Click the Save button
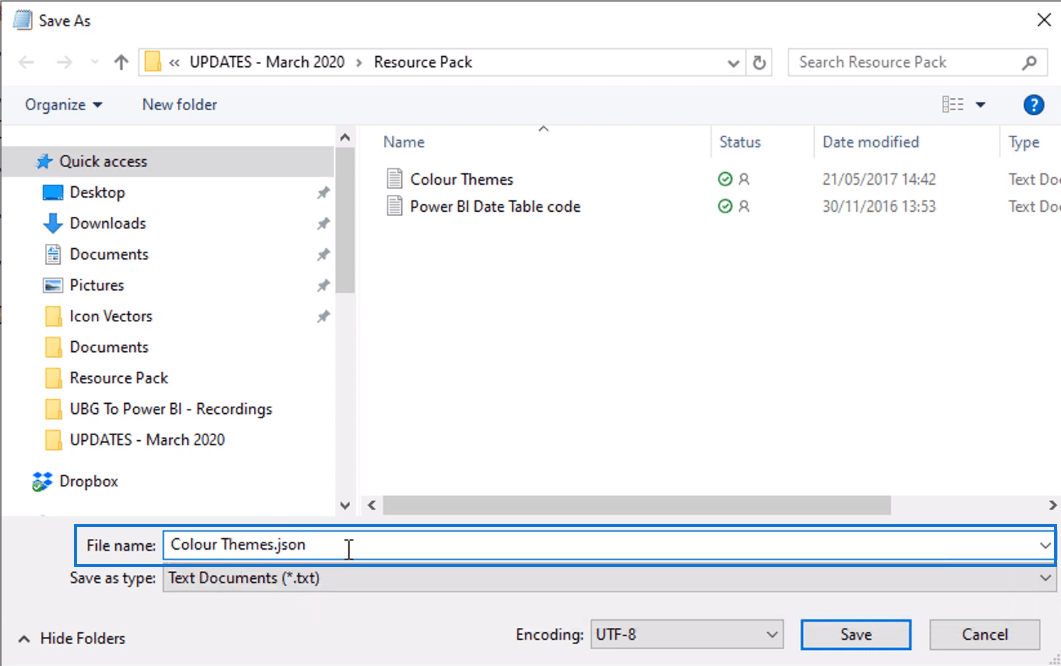 pyautogui.click(x=856, y=634)
